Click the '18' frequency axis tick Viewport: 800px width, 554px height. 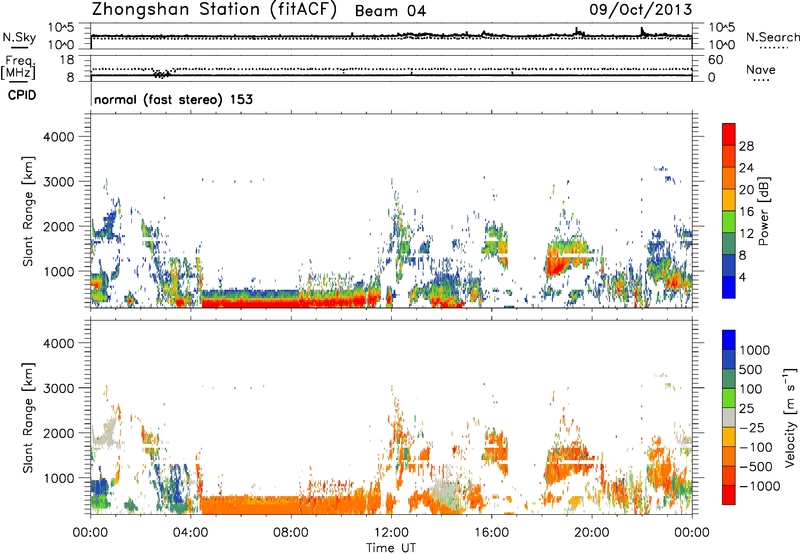point(67,60)
